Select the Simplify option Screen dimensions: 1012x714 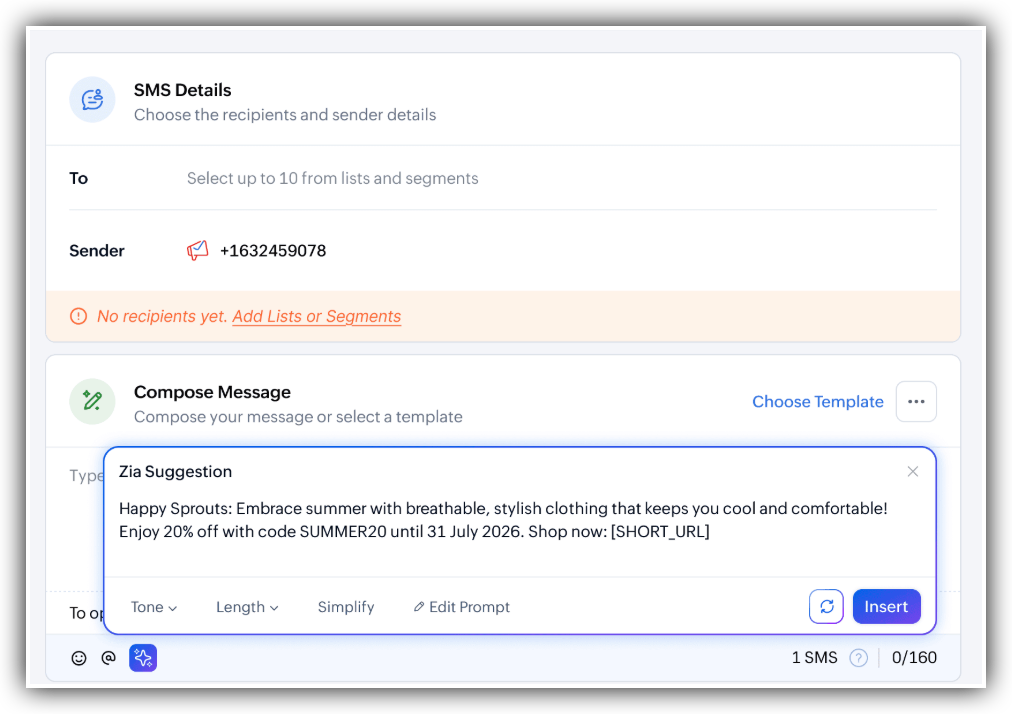346,607
